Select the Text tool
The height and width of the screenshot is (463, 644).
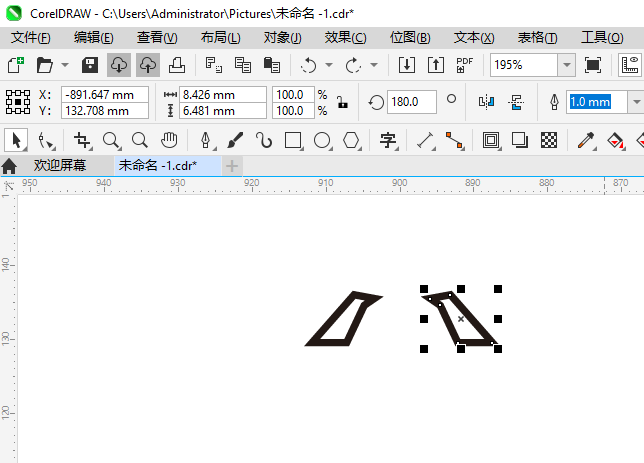tap(388, 141)
